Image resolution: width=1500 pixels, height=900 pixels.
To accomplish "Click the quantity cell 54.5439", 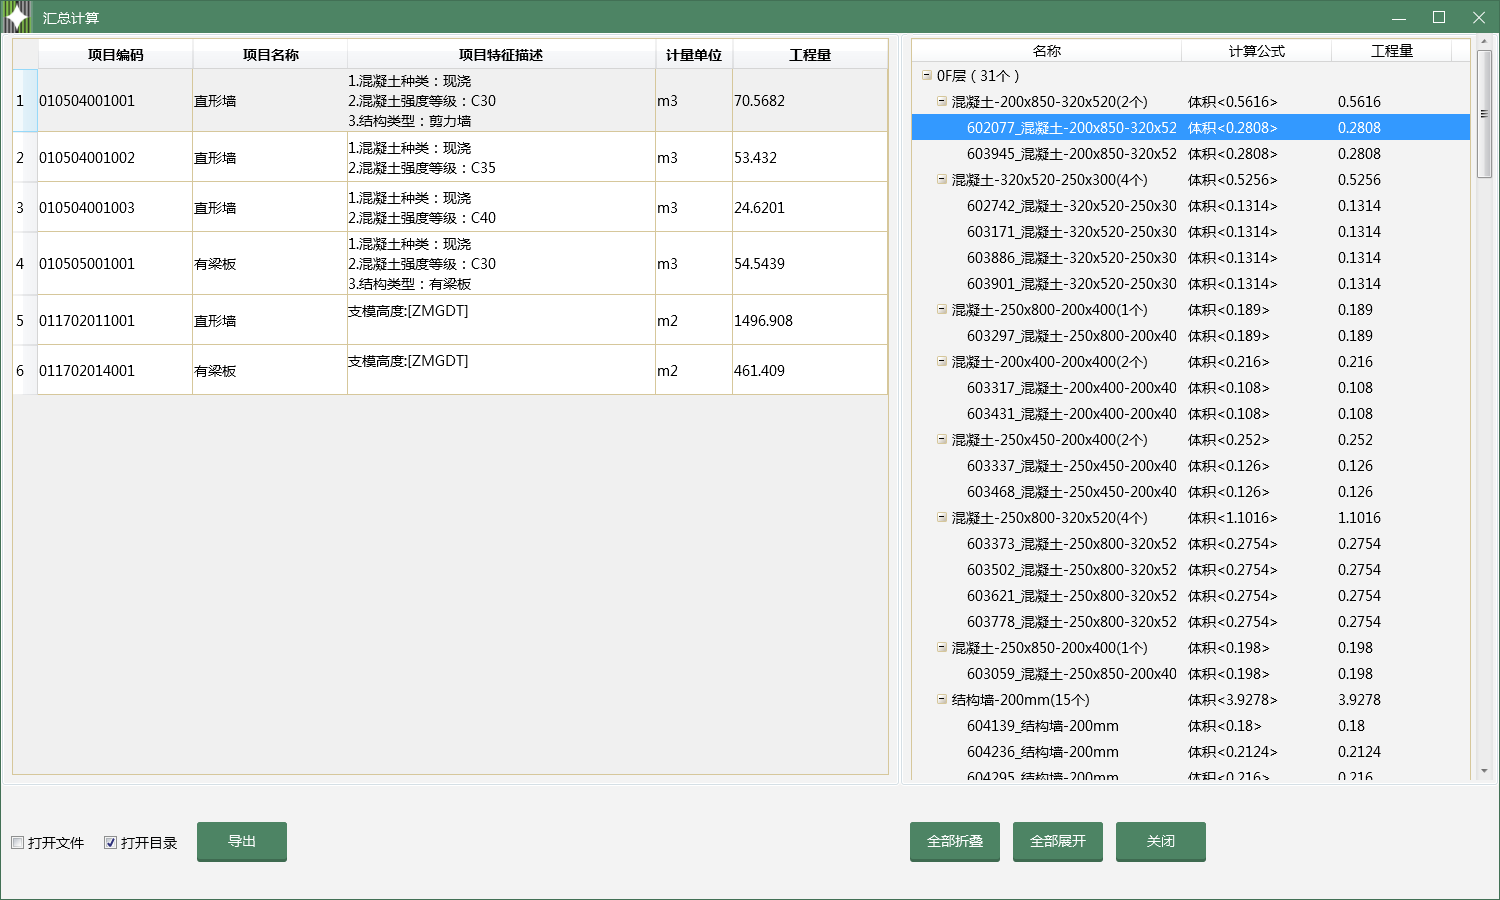I will pos(810,264).
